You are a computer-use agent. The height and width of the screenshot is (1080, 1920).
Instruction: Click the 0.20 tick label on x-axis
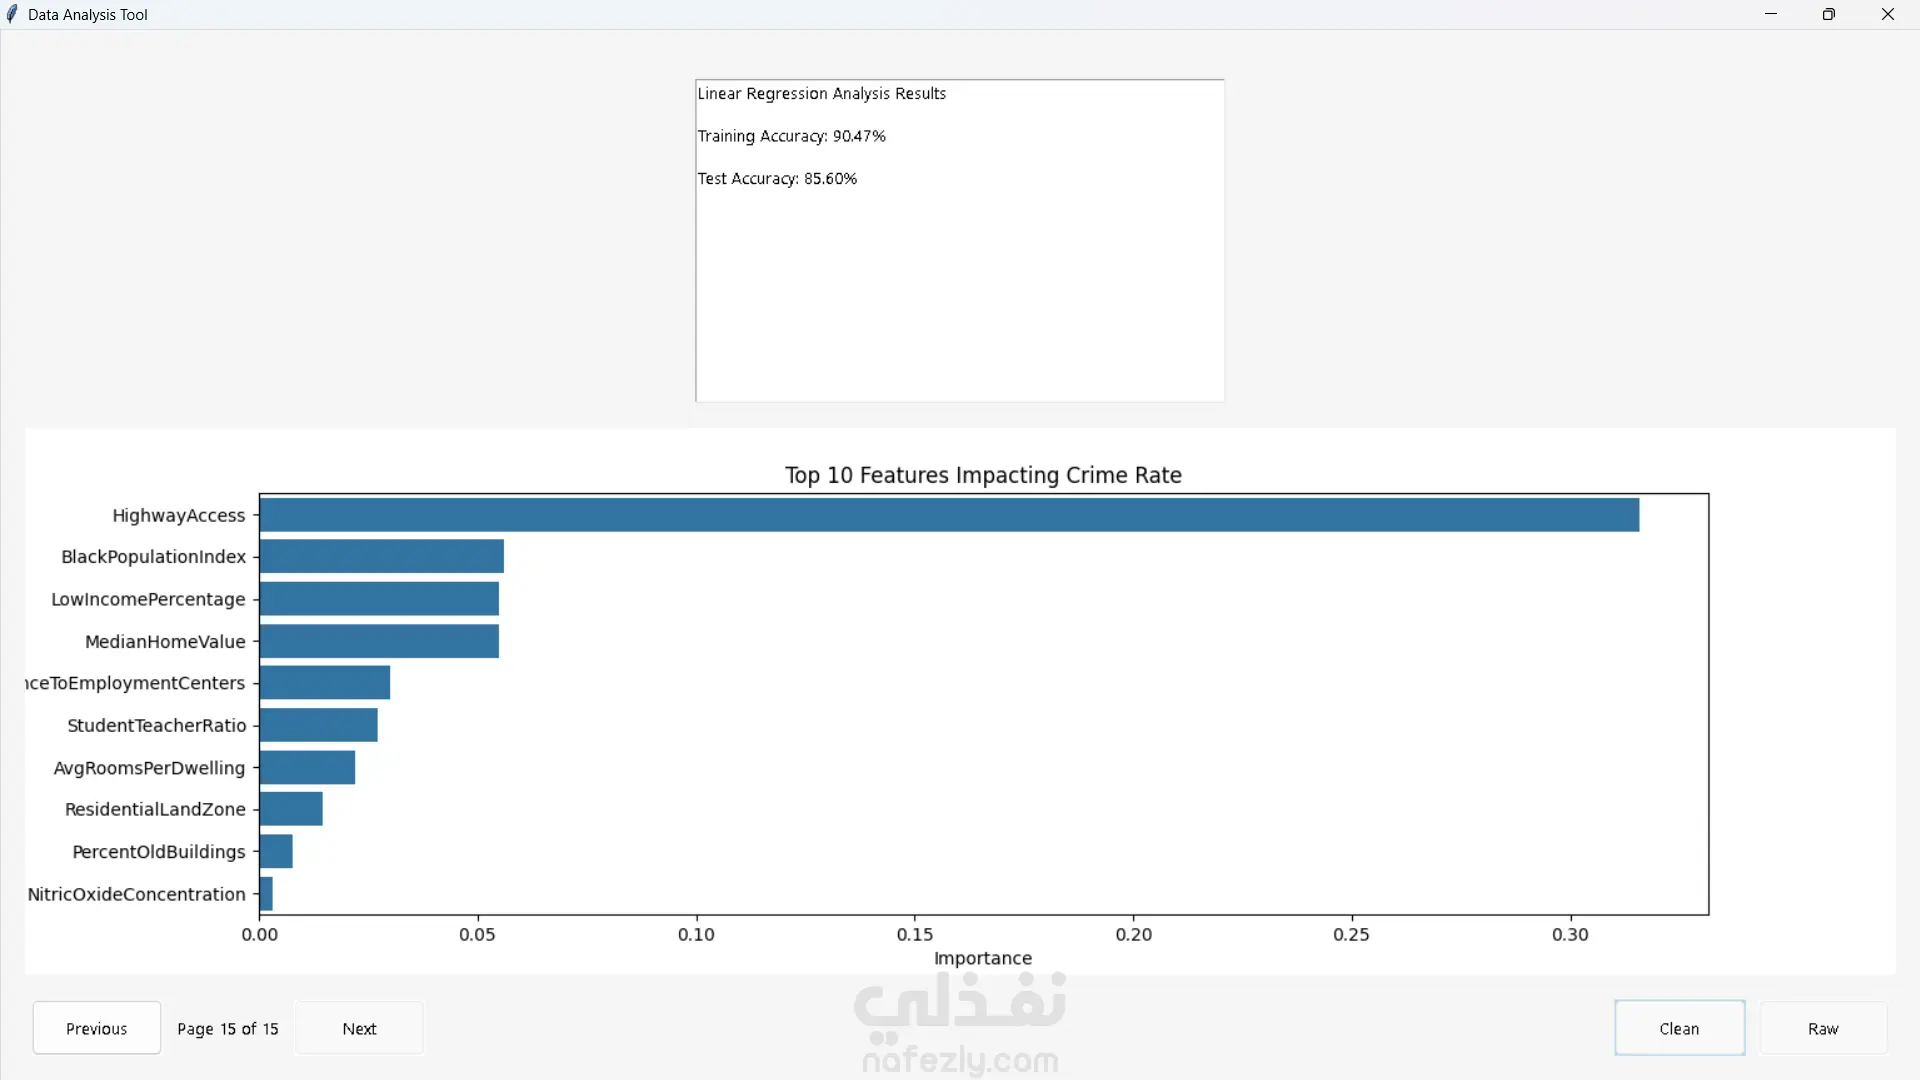point(1134,934)
